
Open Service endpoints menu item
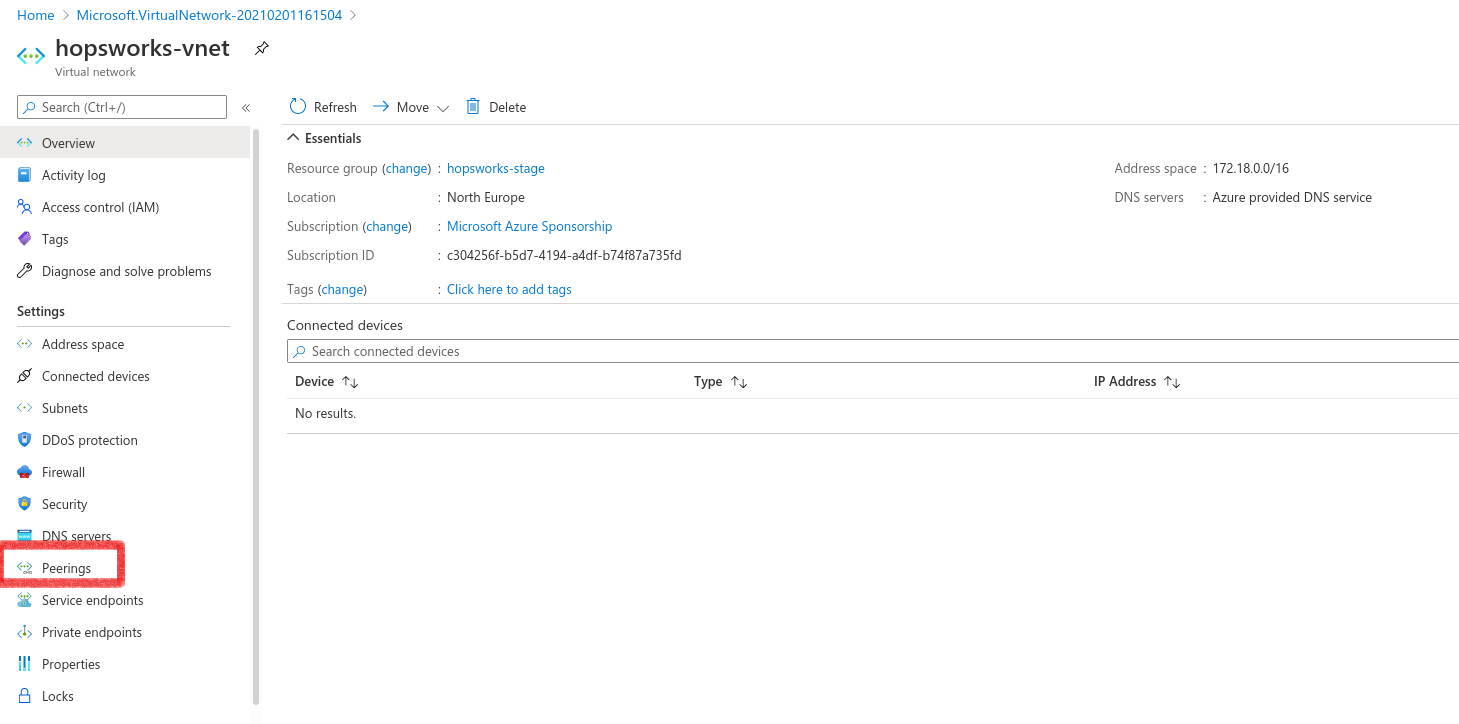click(x=125, y=600)
